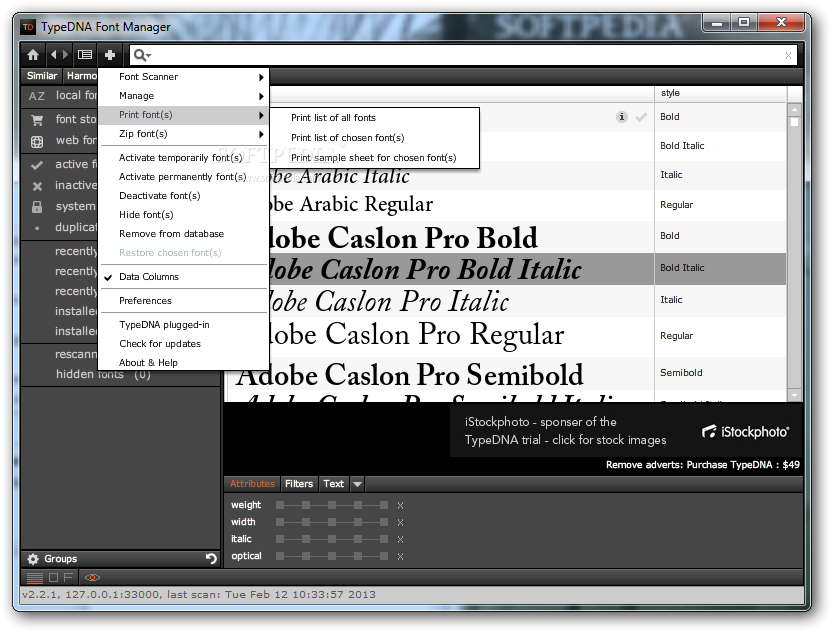This screenshot has height=632, width=832.
Task: Click the grey checkmark on the first Bold row
Action: (641, 117)
